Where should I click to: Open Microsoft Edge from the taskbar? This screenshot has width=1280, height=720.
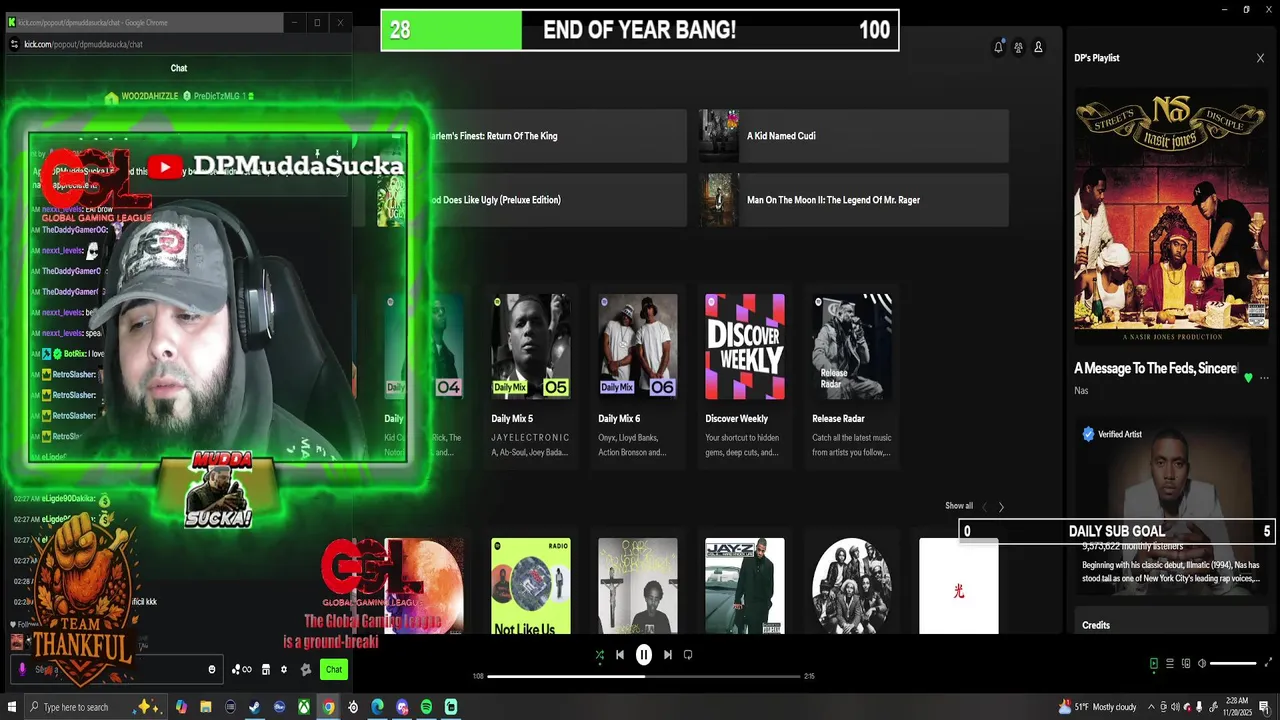point(377,707)
